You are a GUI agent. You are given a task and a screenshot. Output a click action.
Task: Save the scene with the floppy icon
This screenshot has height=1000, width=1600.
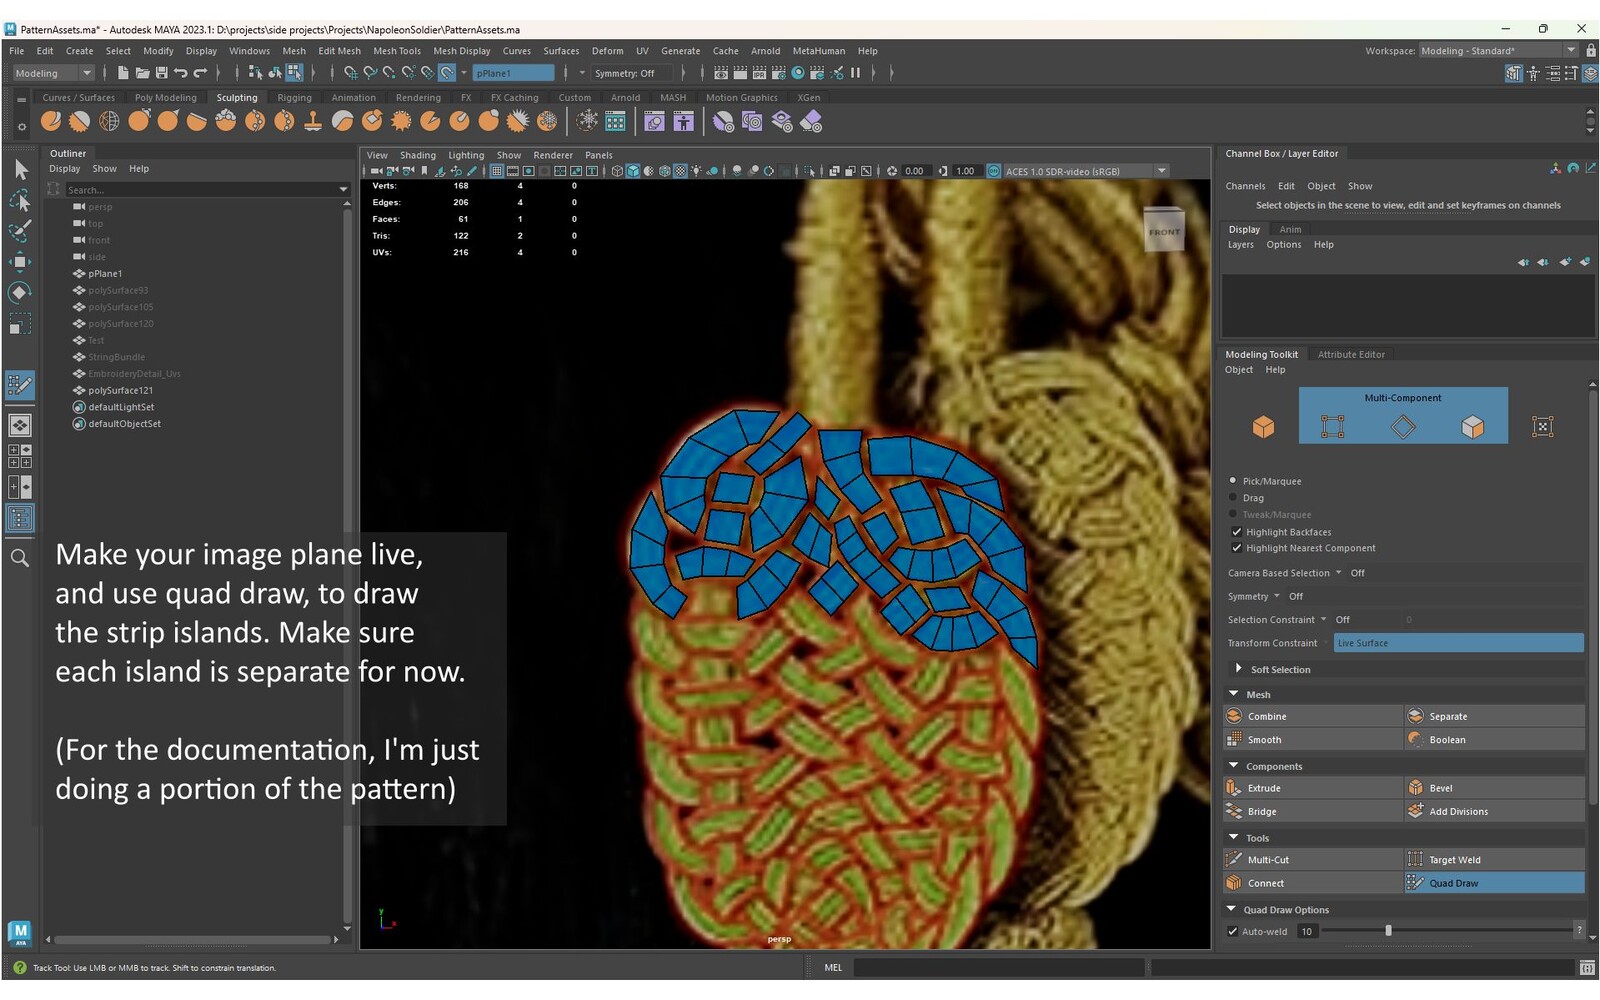(161, 73)
